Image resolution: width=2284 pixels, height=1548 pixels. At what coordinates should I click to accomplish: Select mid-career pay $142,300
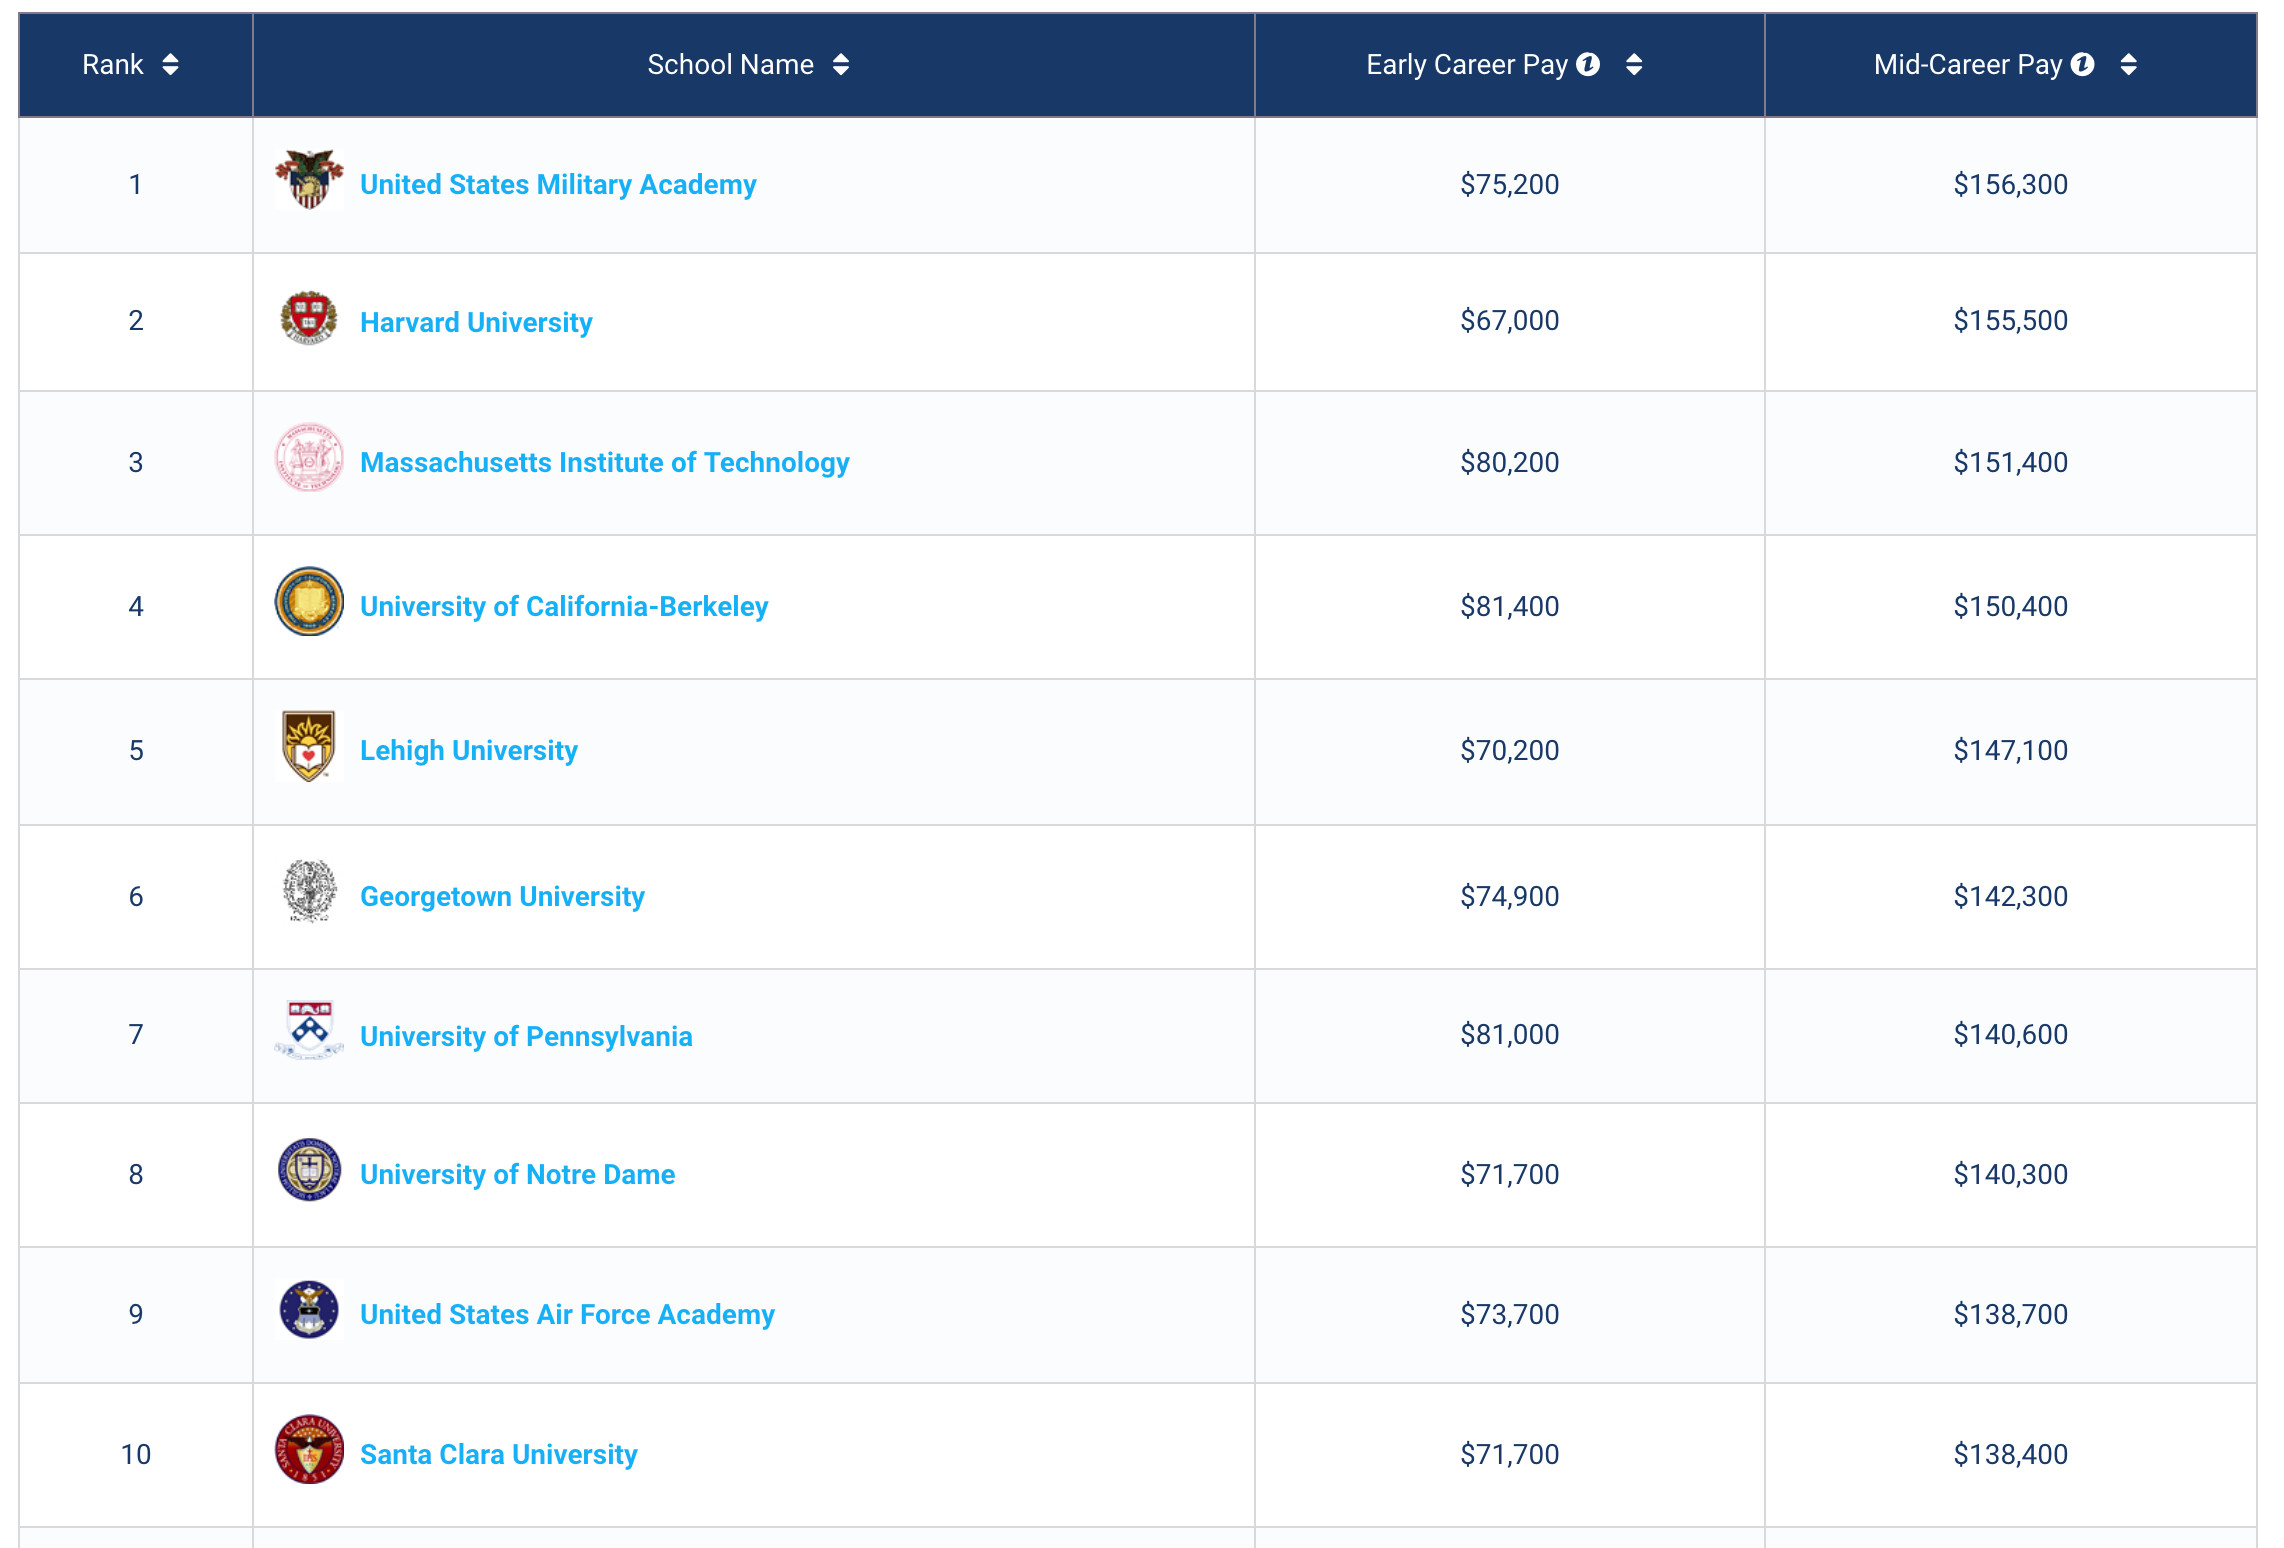[x=2010, y=896]
